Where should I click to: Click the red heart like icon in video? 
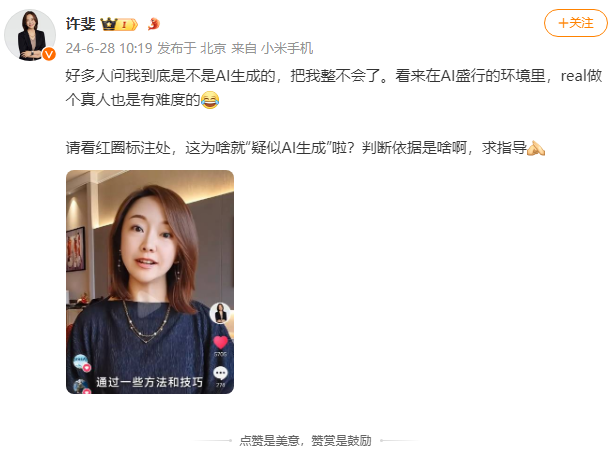(220, 342)
